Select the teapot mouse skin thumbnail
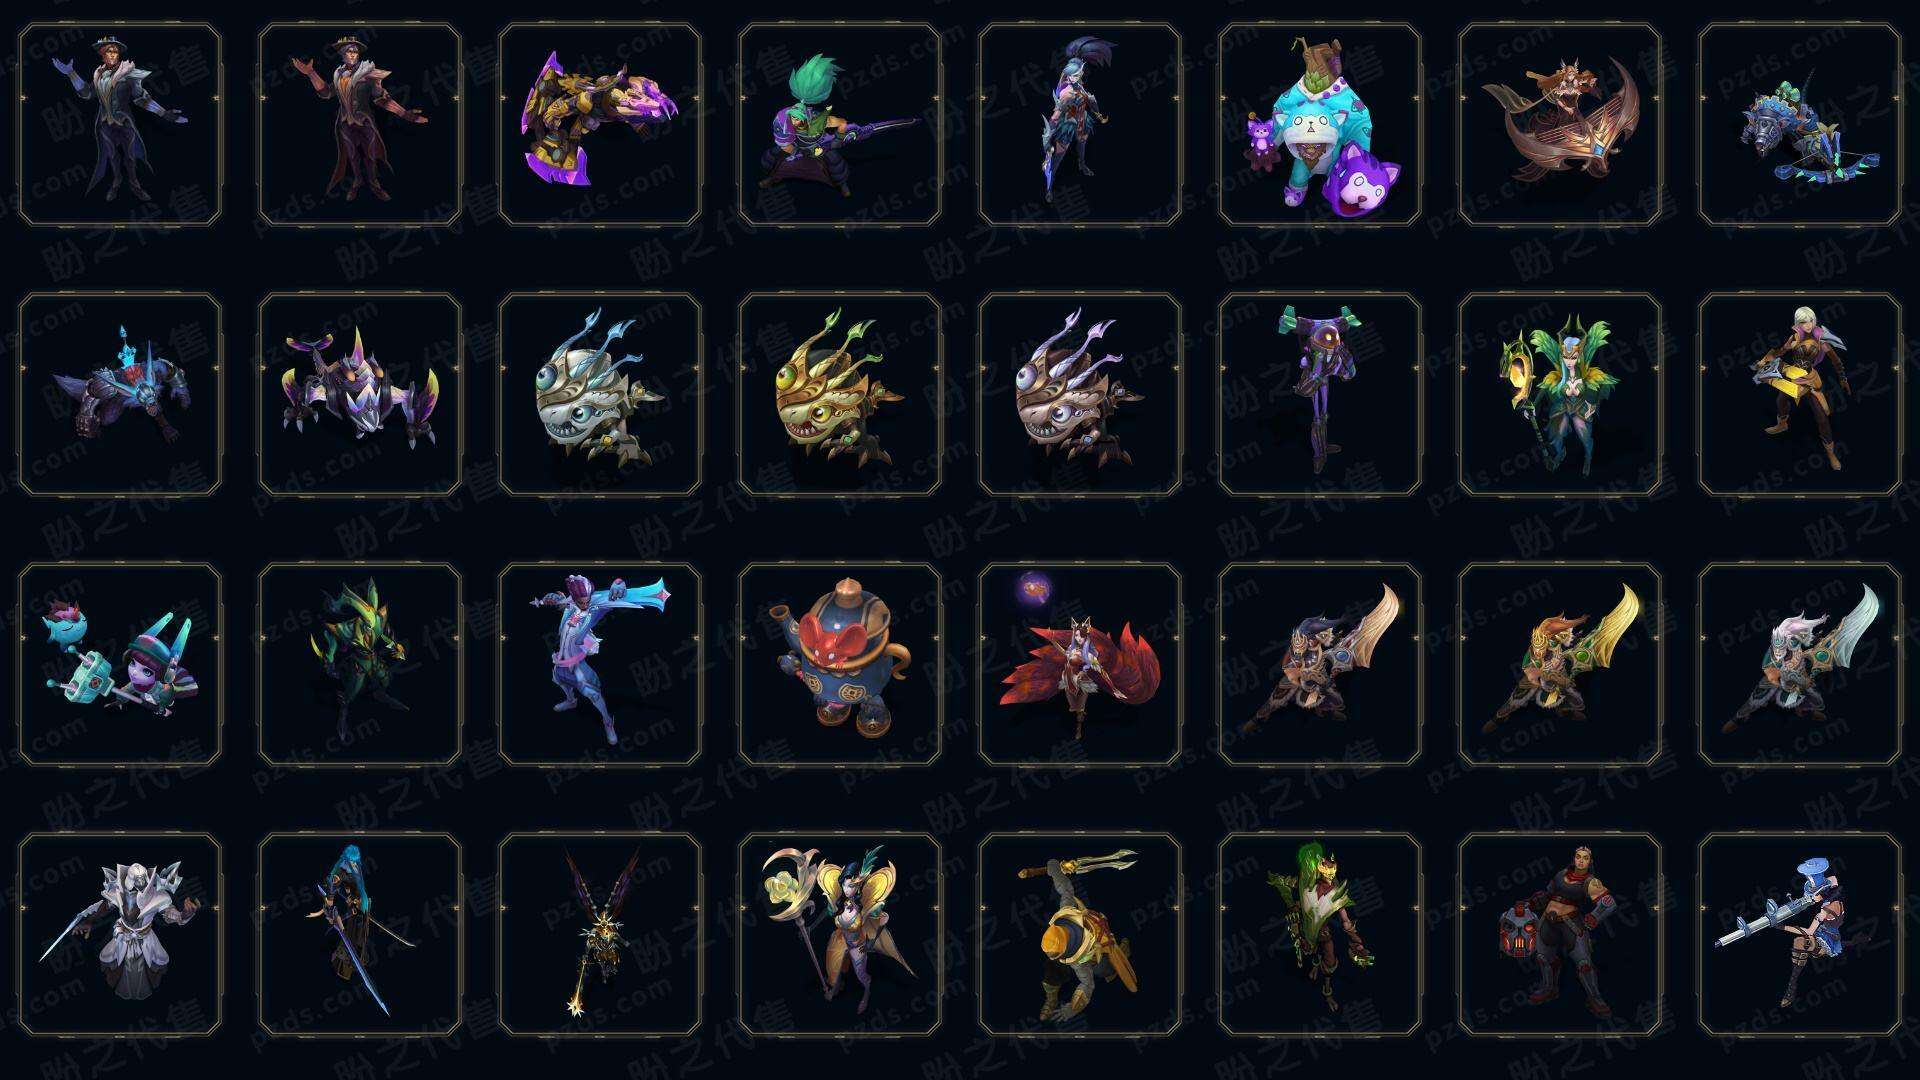This screenshot has height=1080, width=1920. coord(840,665)
